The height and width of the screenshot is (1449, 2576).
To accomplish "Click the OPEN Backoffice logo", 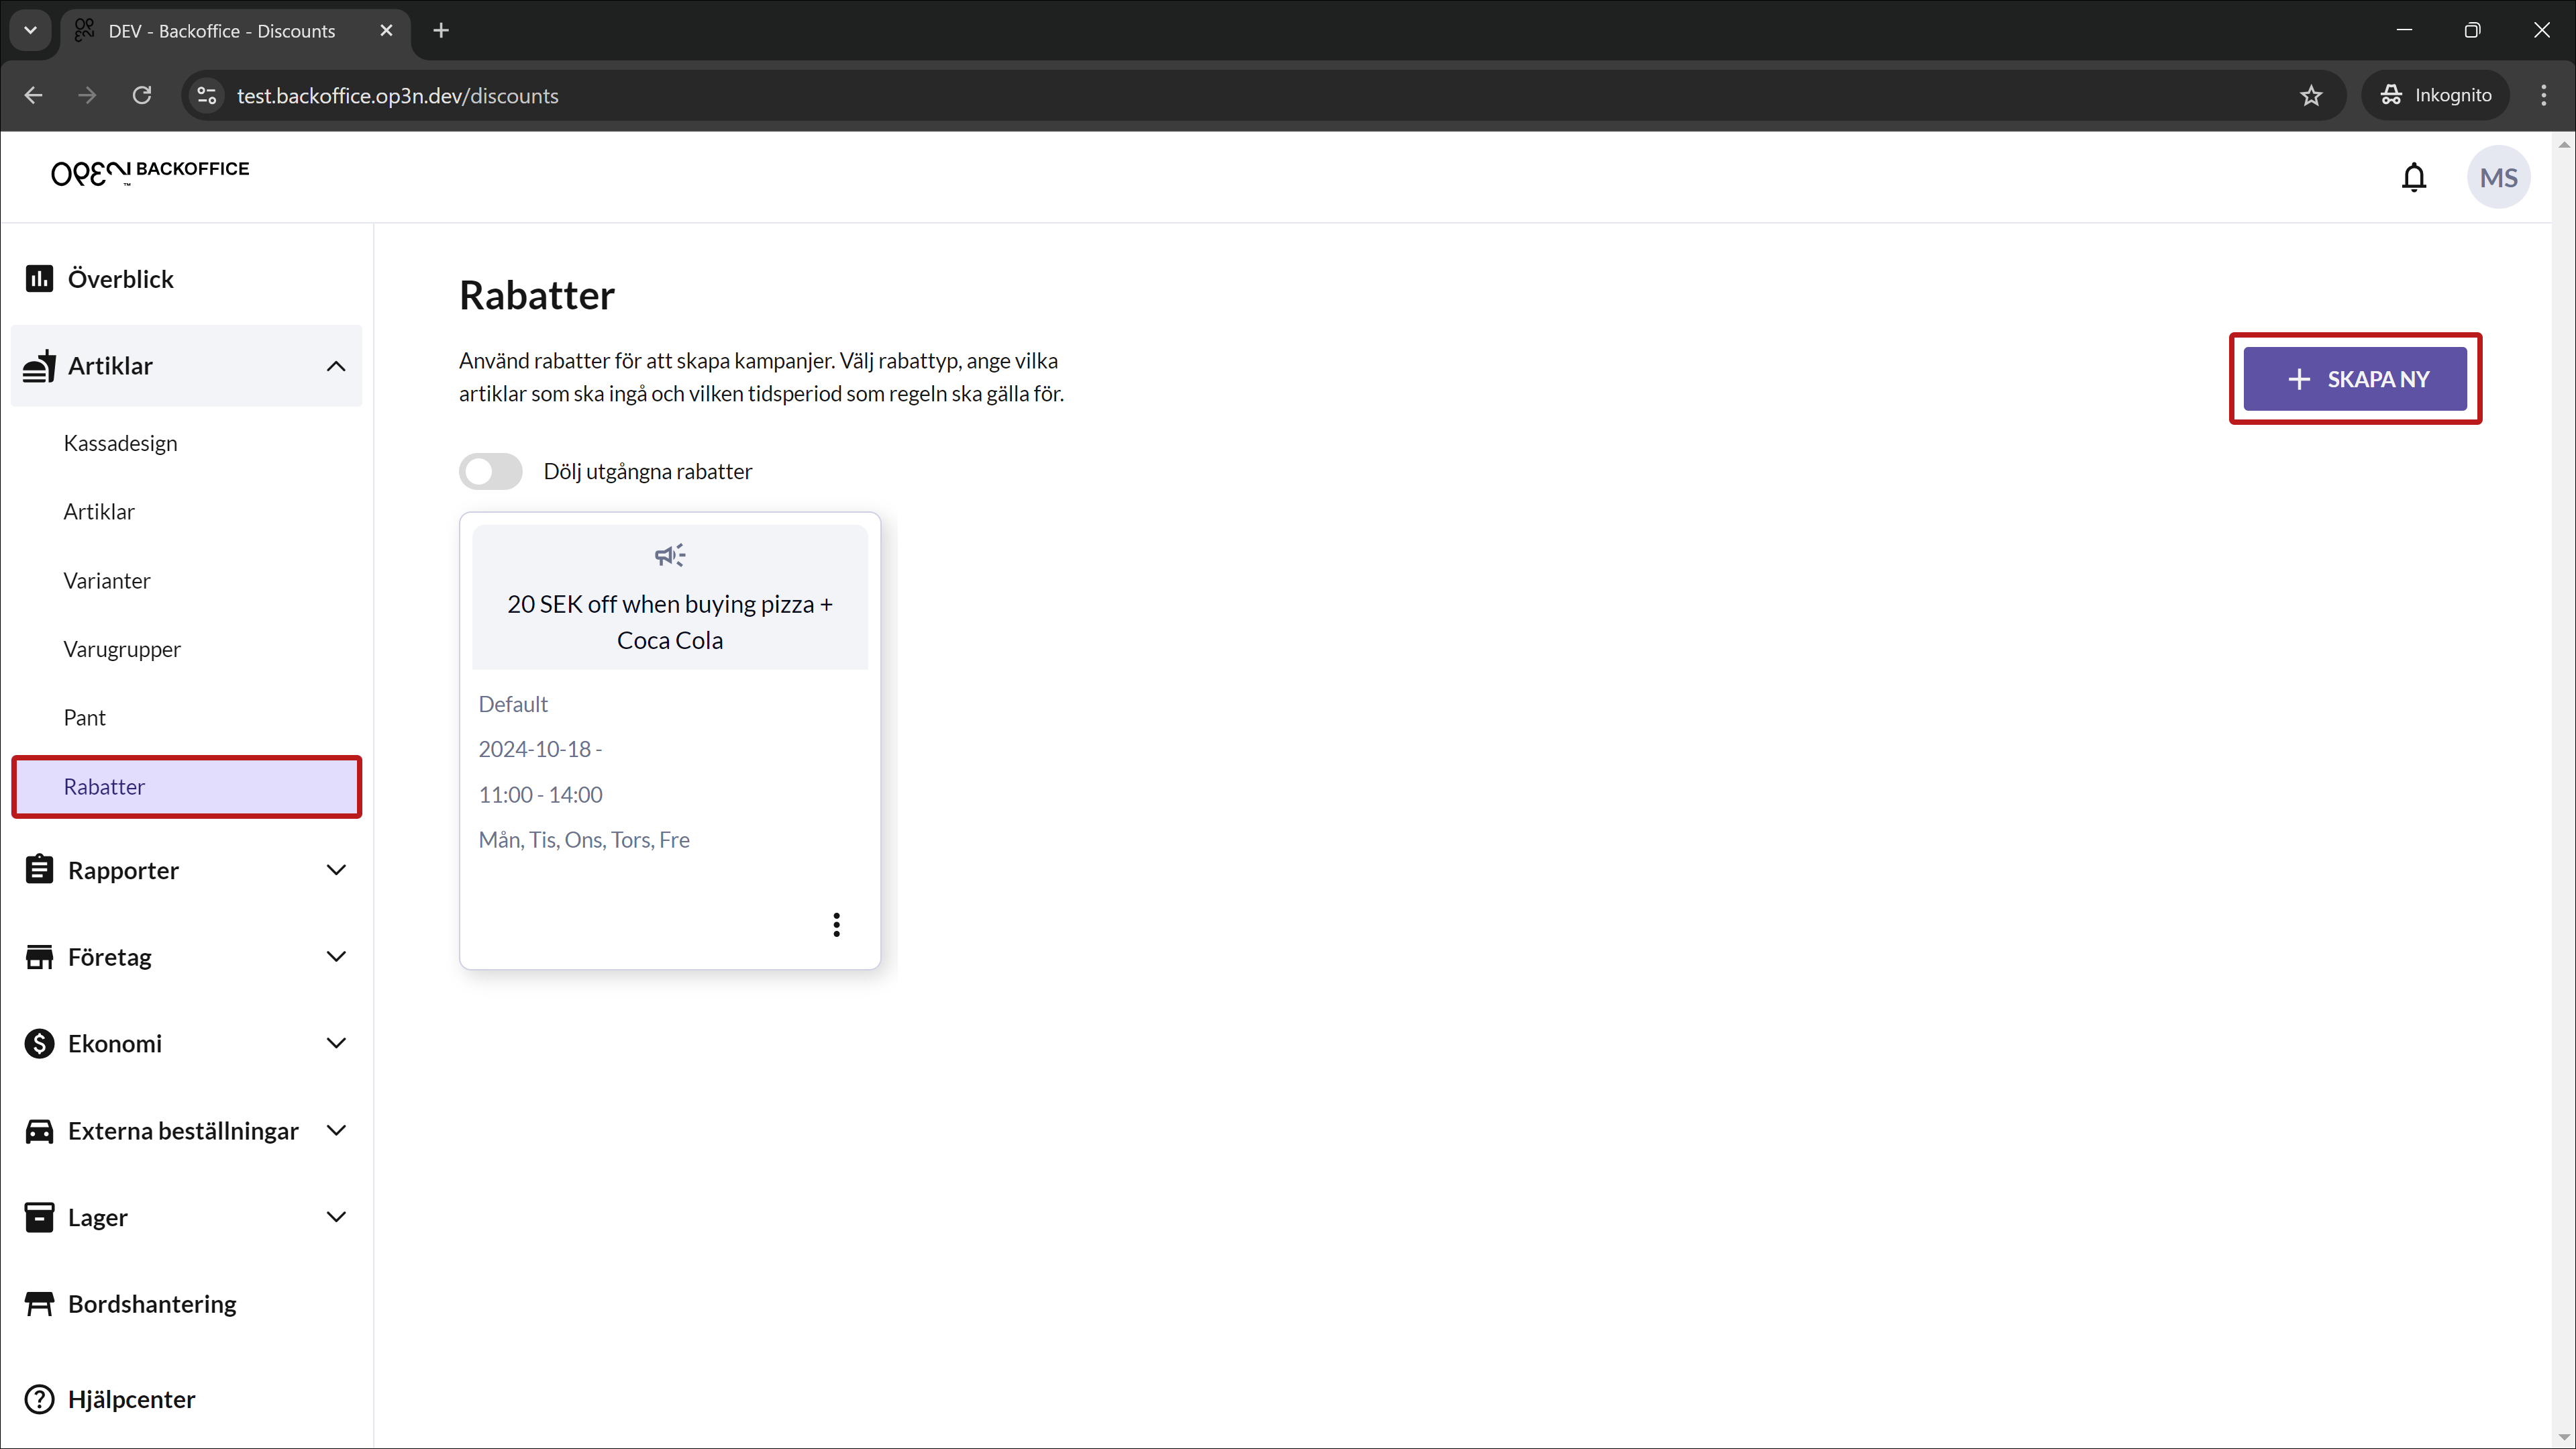I will 150,172.
